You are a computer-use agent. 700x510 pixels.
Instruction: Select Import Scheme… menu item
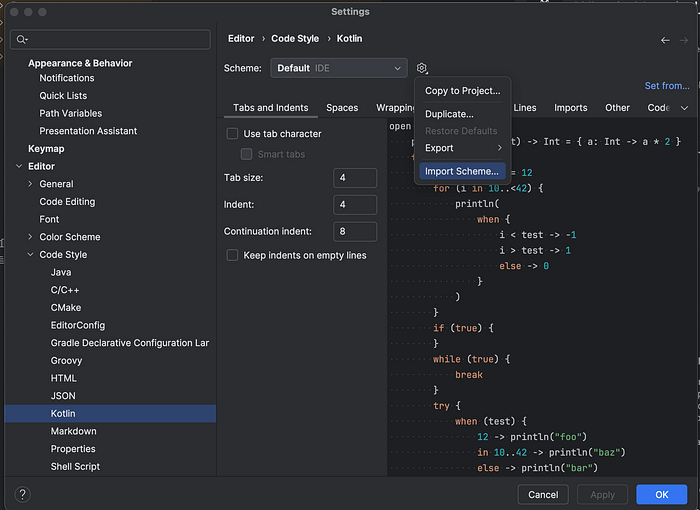[x=462, y=171]
